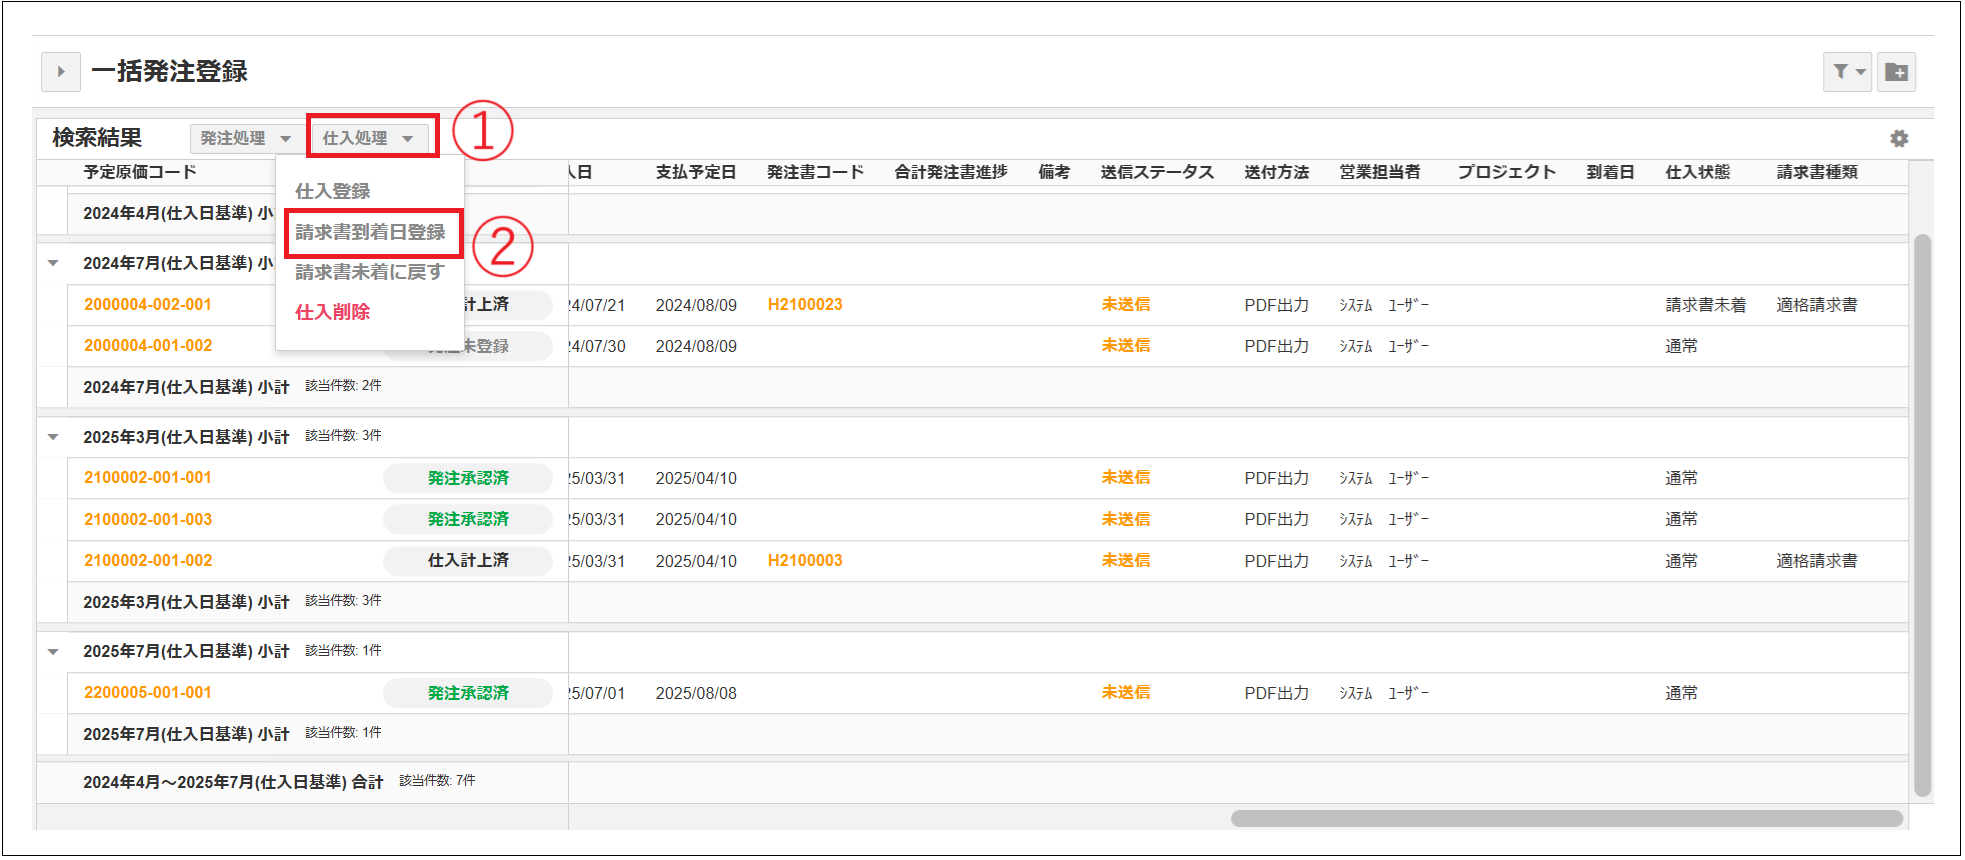Open order document H2100023 link
Viewport: 1965px width, 860px height.
pyautogui.click(x=805, y=305)
